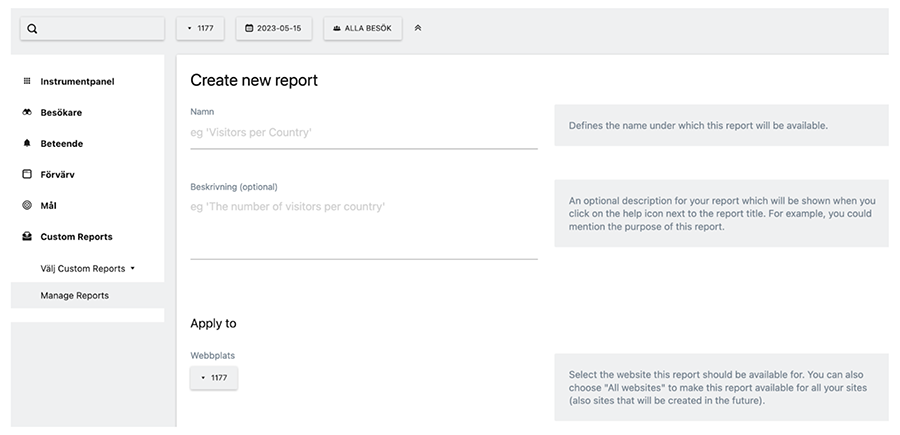Viewport: 900px width, 435px height.
Task: Click the search magnifier icon
Action: (32, 29)
